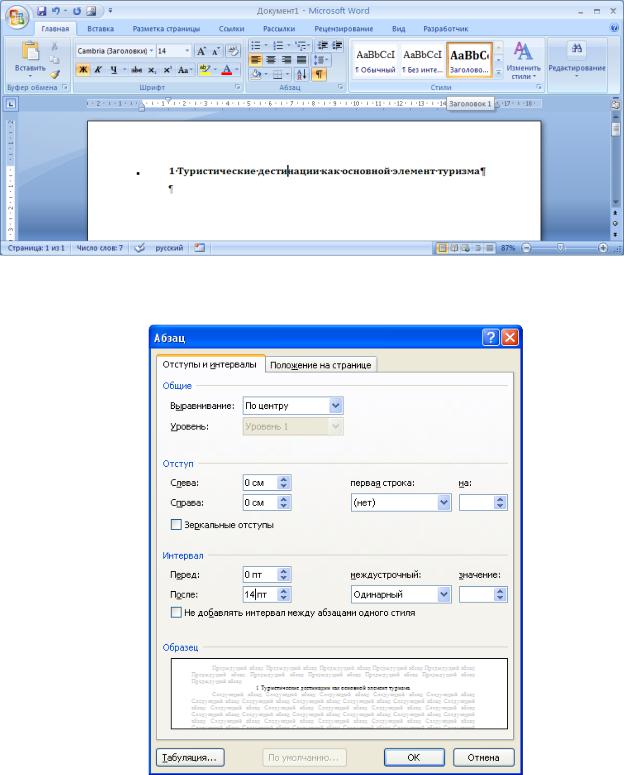The height and width of the screenshot is (775, 624).
Task: Sort text with A-Z icon
Action: pyautogui.click(x=301, y=75)
